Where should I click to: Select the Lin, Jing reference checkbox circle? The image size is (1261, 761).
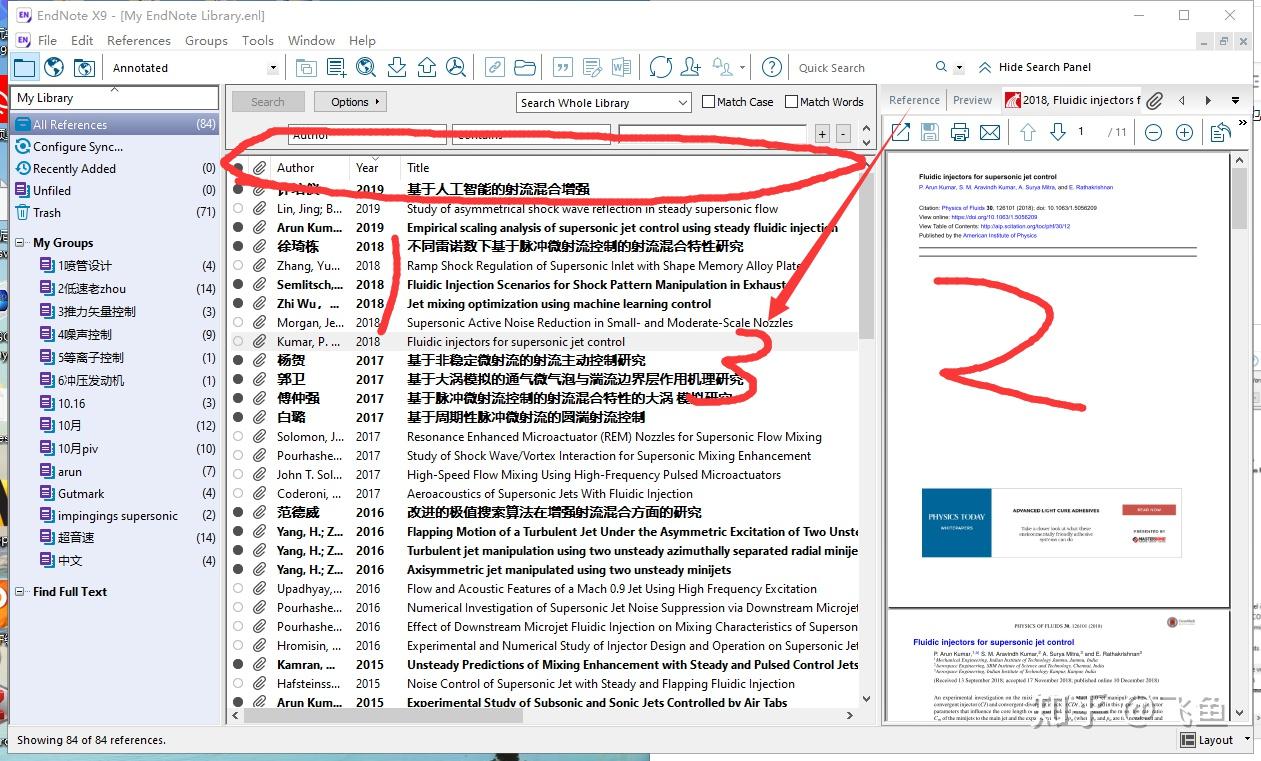click(x=239, y=208)
